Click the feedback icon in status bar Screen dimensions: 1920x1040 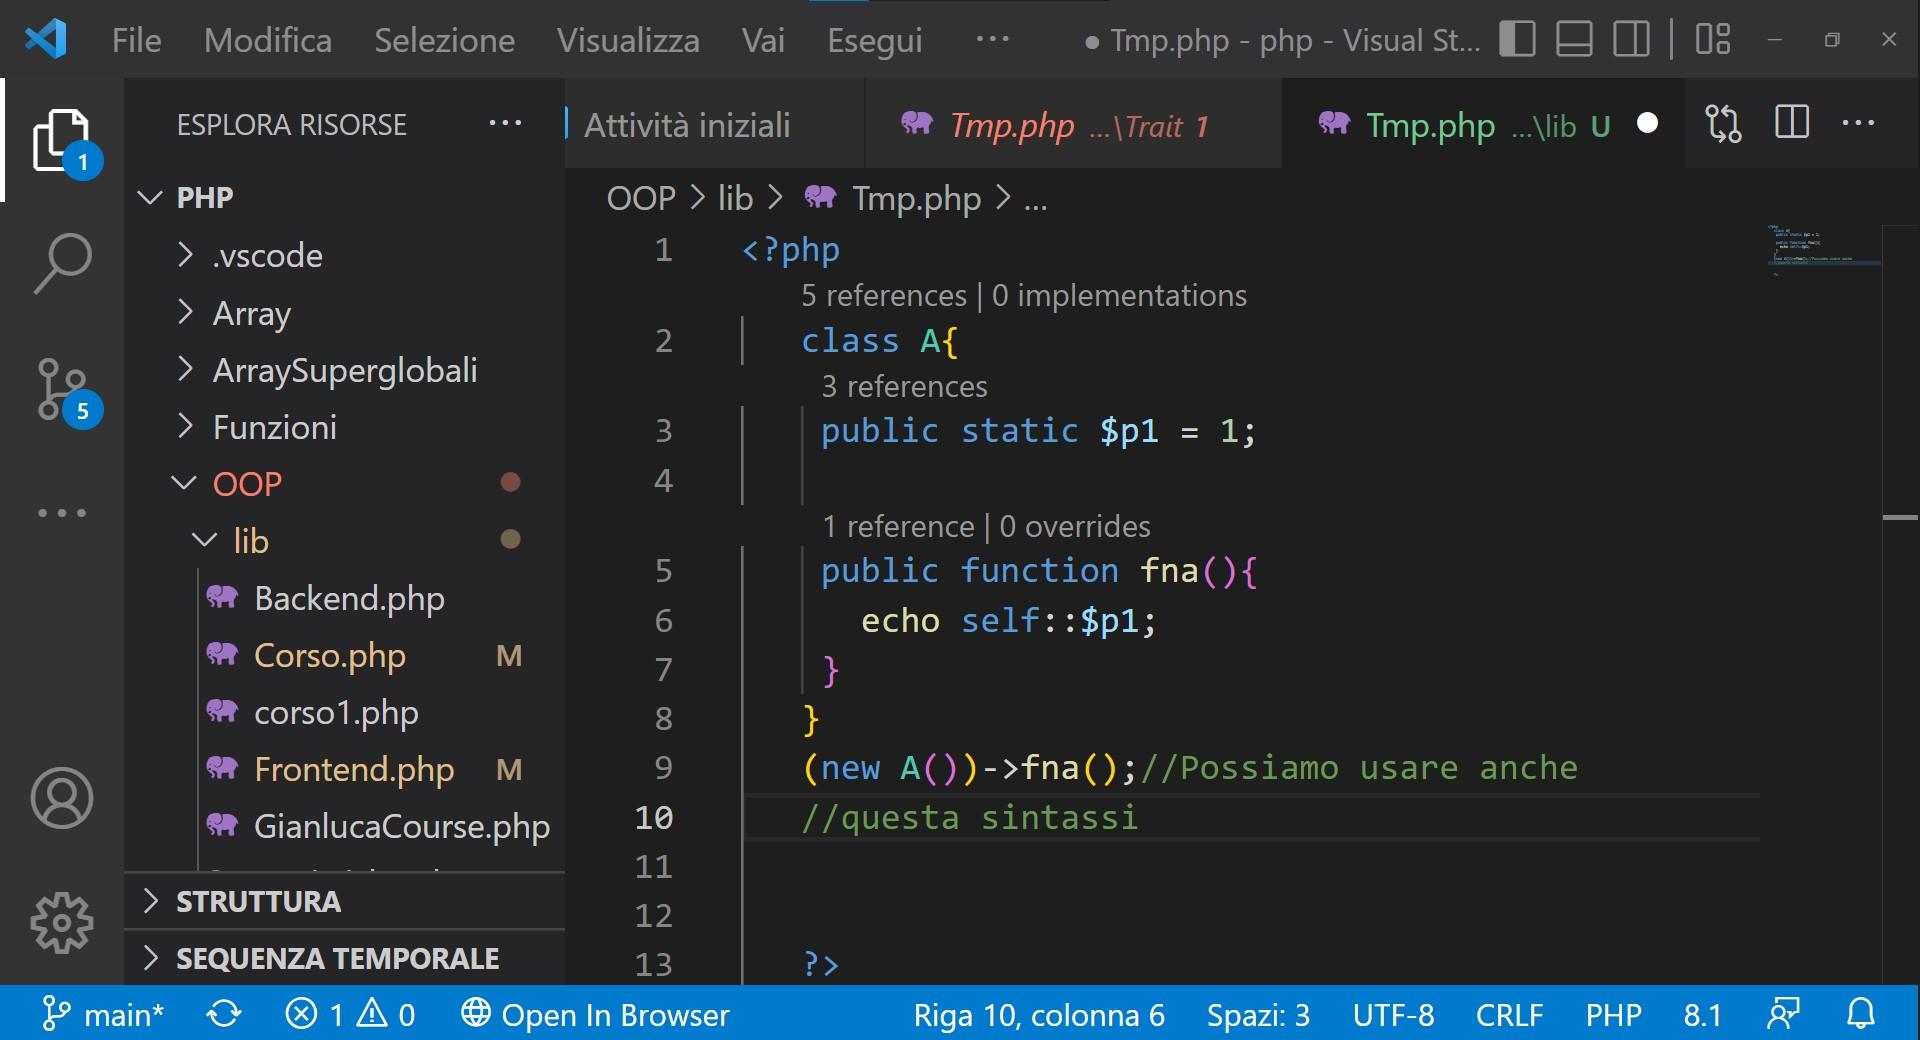(x=1783, y=1014)
